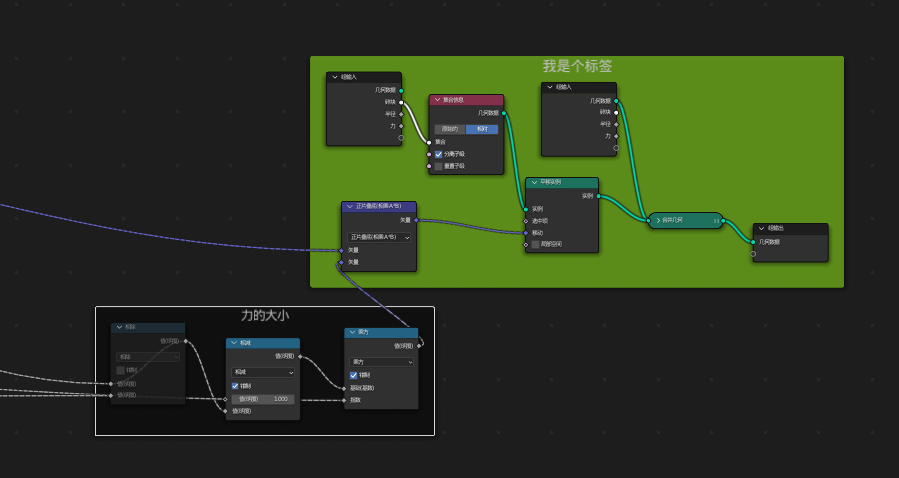Screen dimensions: 899x478
Task: Open the 乘方 operation dropdown
Action: pyautogui.click(x=381, y=362)
